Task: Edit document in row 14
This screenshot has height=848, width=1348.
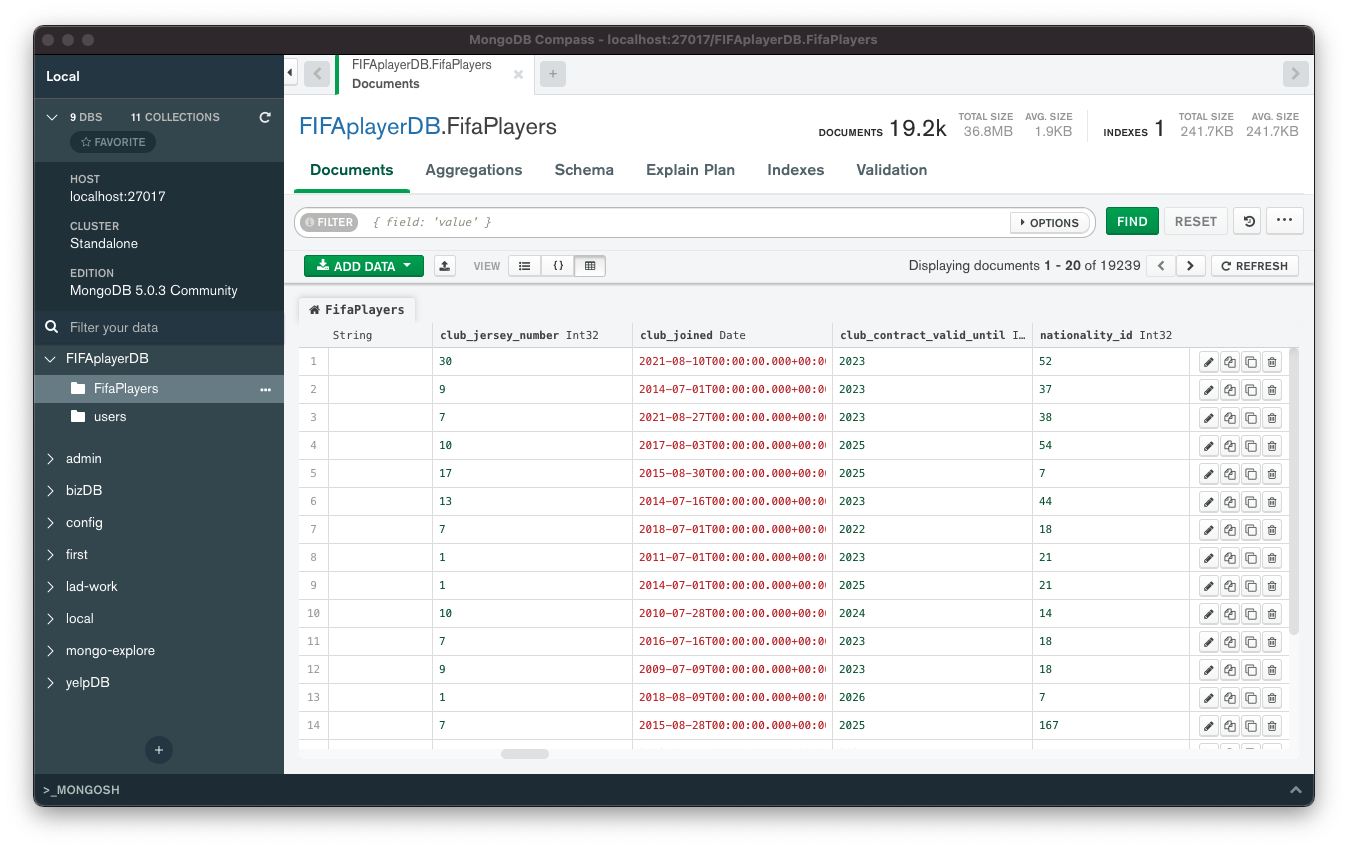Action: (1208, 726)
